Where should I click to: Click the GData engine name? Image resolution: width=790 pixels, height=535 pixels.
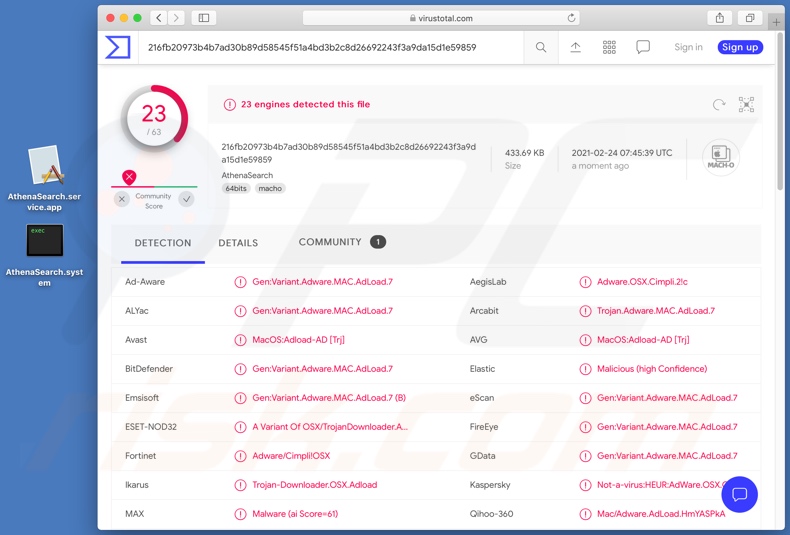coord(482,456)
